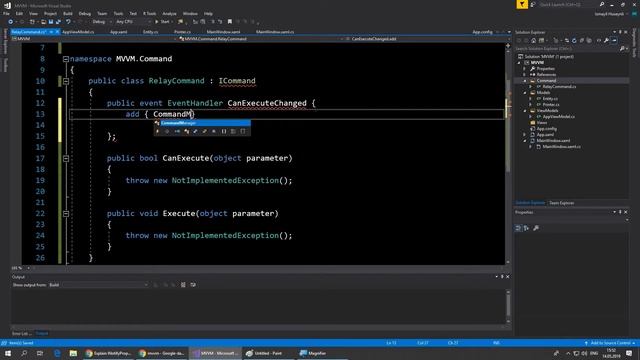The height and width of the screenshot is (360, 640).
Task: Click the Properties panel Property Pages wrench icon
Action: (536, 228)
